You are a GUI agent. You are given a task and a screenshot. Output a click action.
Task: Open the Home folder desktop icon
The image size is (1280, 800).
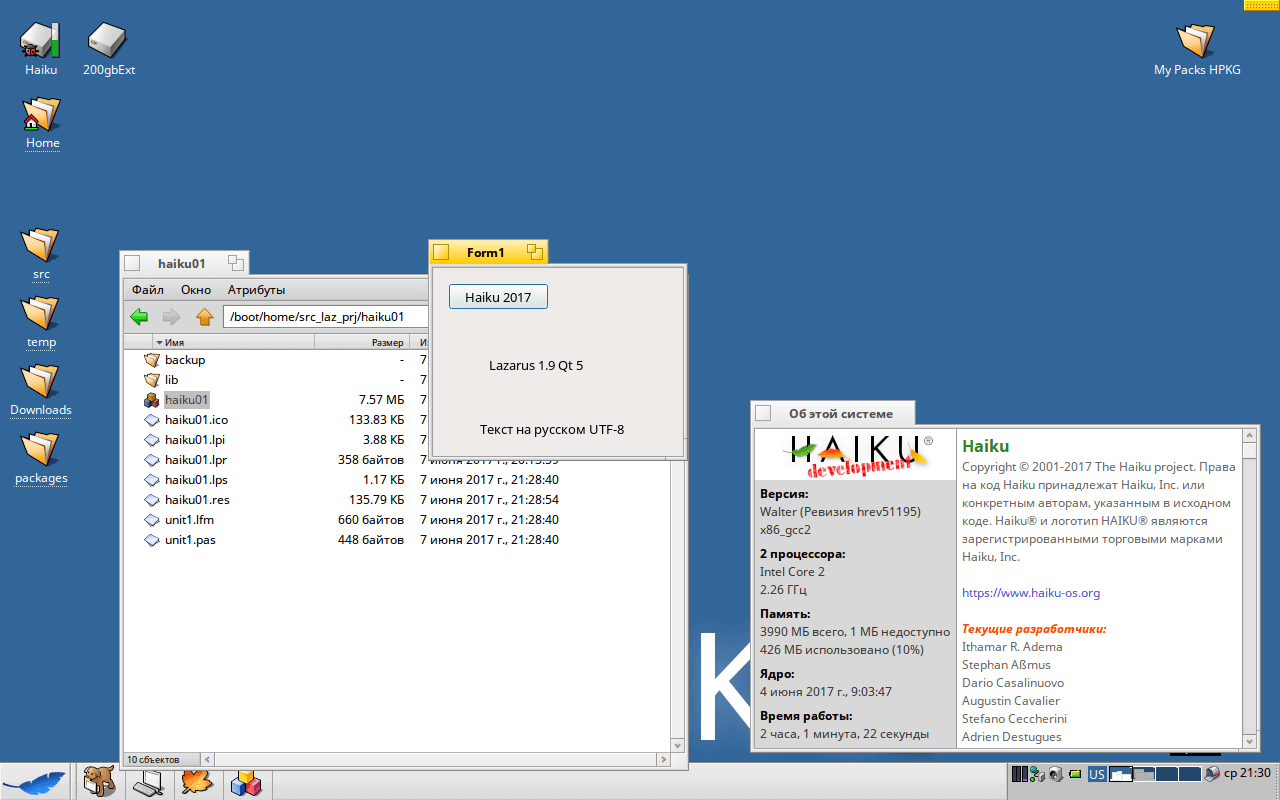pyautogui.click(x=41, y=114)
